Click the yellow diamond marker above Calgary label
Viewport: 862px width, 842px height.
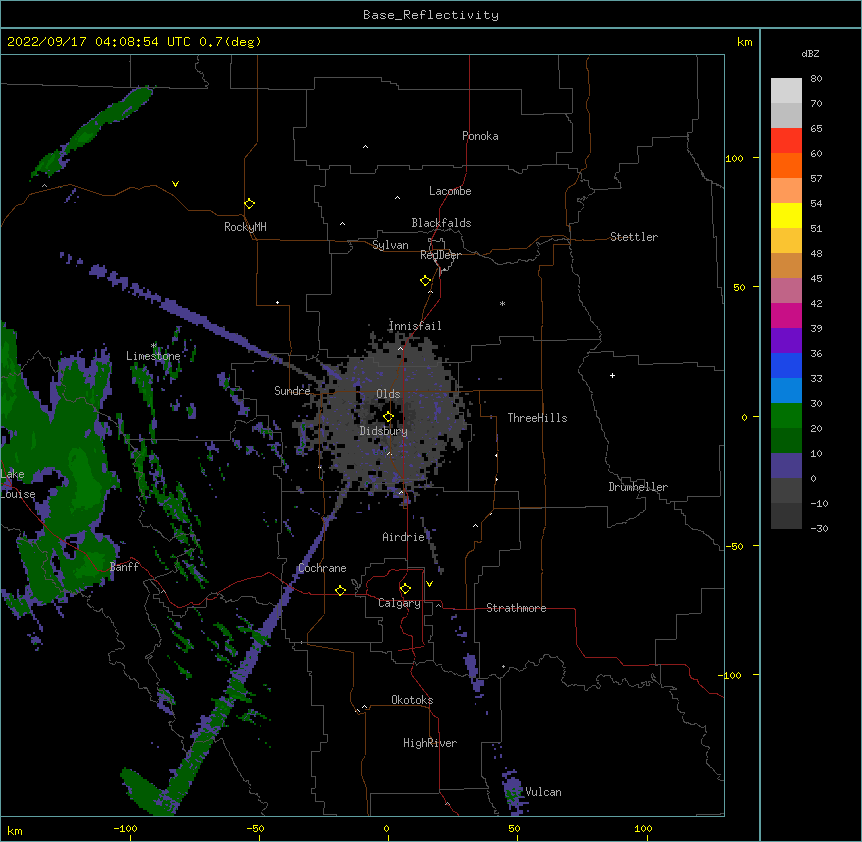[x=405, y=589]
